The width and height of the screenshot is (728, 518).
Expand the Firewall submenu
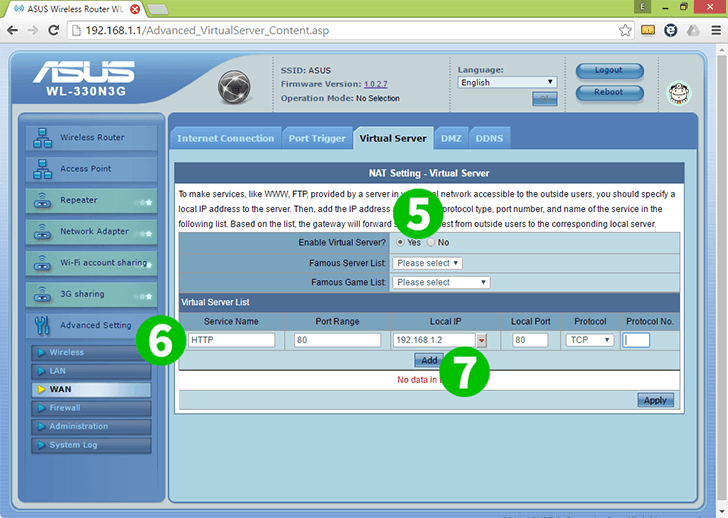click(x=91, y=408)
